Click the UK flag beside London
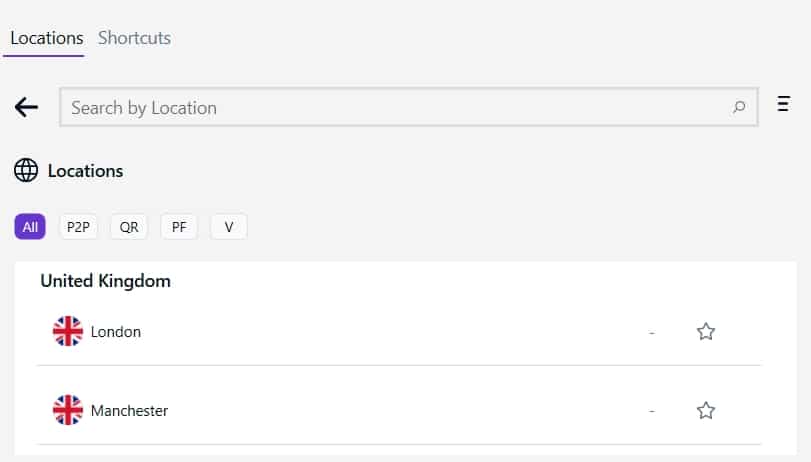The height and width of the screenshot is (462, 811). click(68, 331)
